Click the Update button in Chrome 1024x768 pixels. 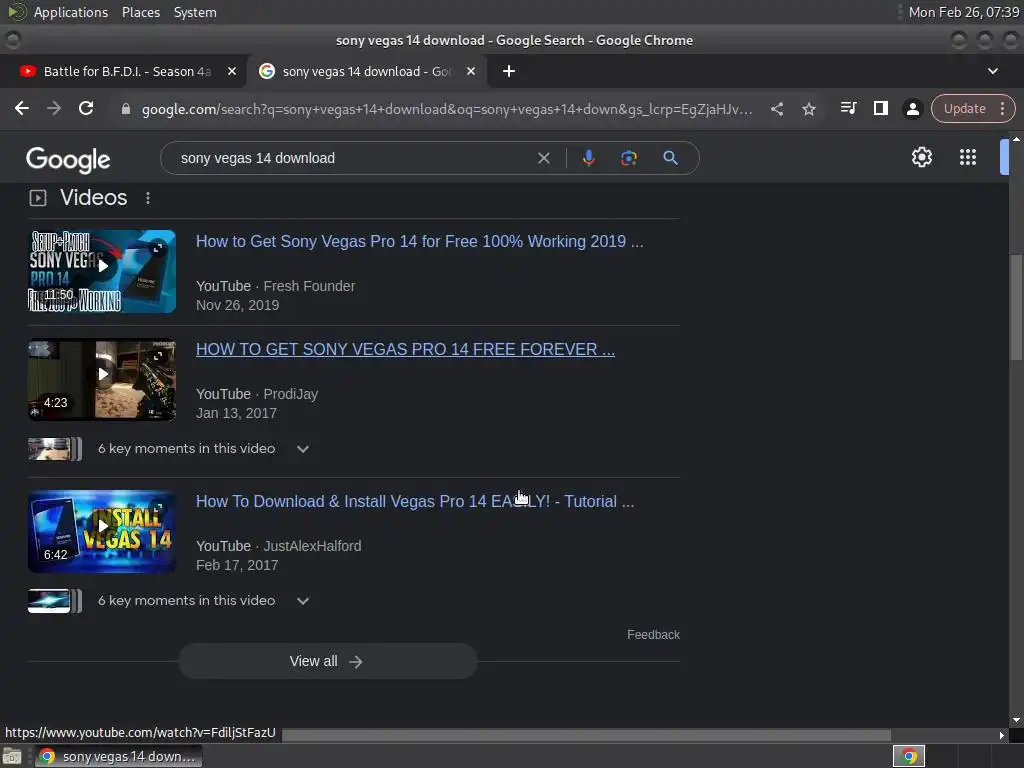click(x=964, y=108)
